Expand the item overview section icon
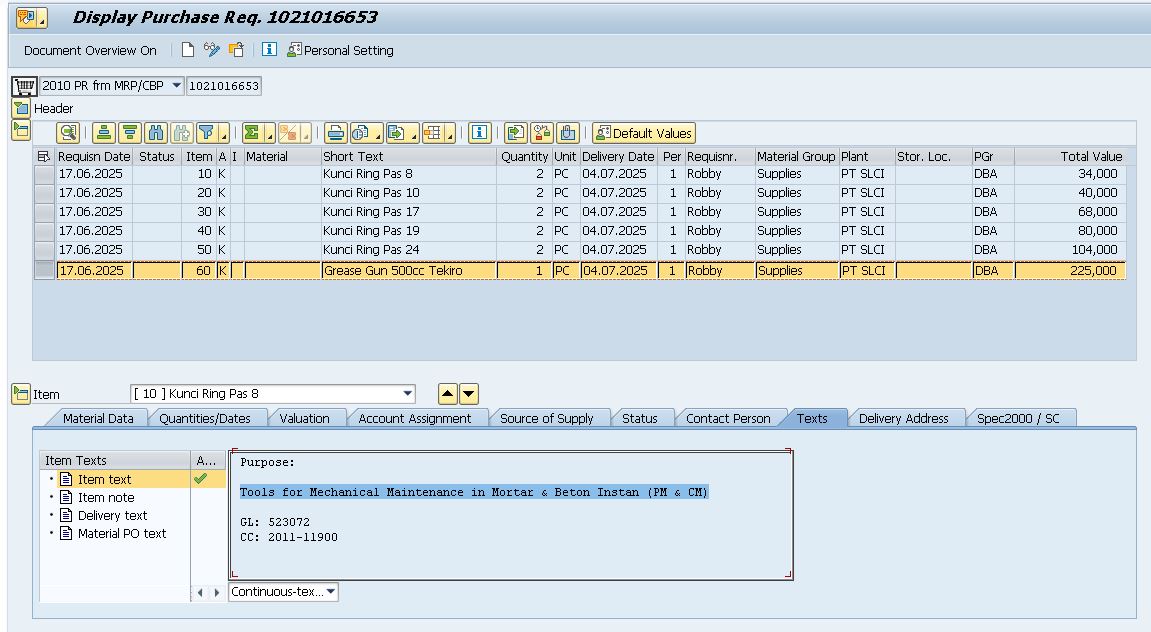Viewport: 1151px width, 632px height. coord(21,131)
